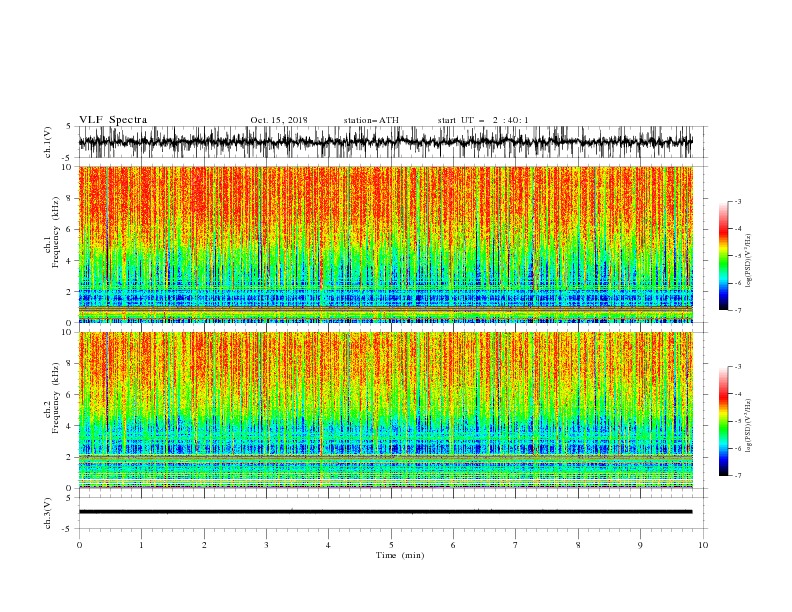Click the time axis tick label "8"
Viewport: 792px width, 612px height.
578,545
